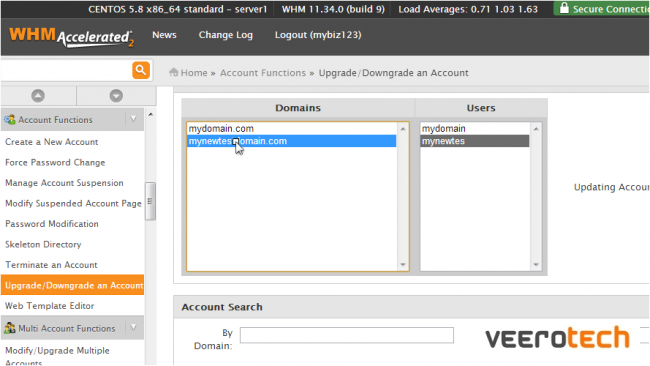650x366 pixels.
Task: Open Password Modification
Action: point(52,224)
